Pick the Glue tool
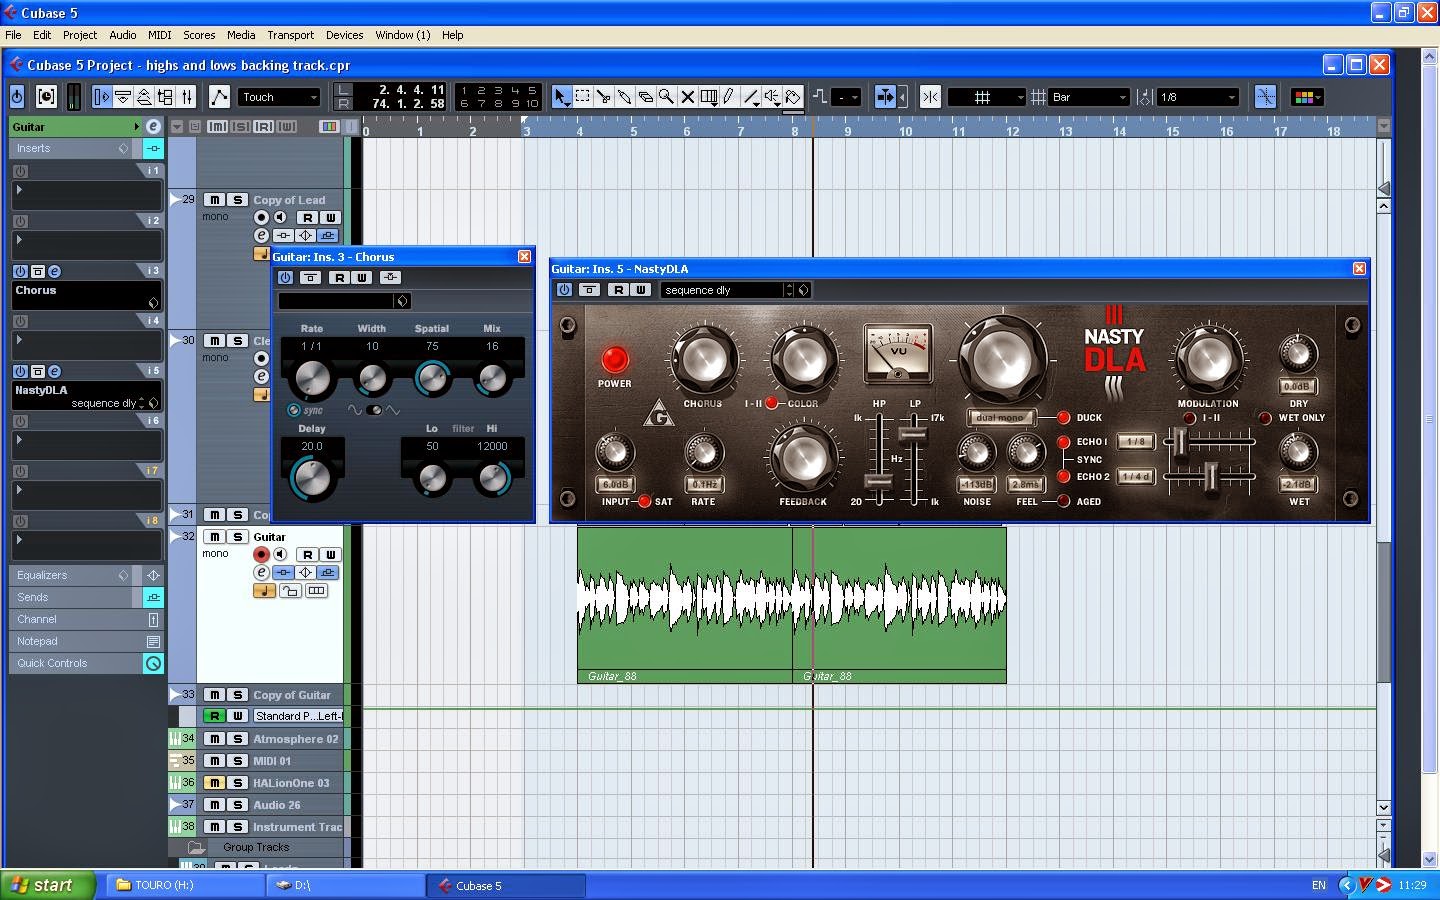The height and width of the screenshot is (900, 1440). click(x=625, y=97)
